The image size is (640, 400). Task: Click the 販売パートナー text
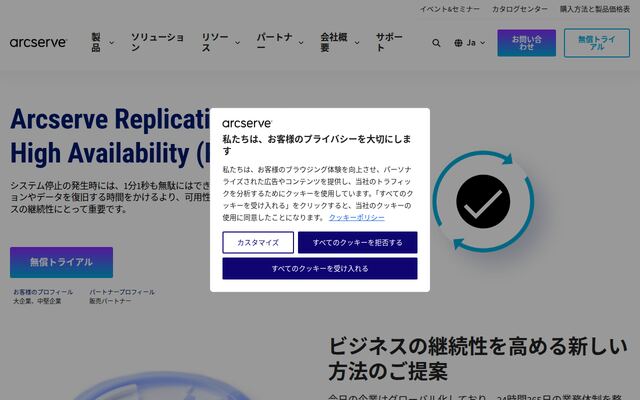(x=110, y=301)
